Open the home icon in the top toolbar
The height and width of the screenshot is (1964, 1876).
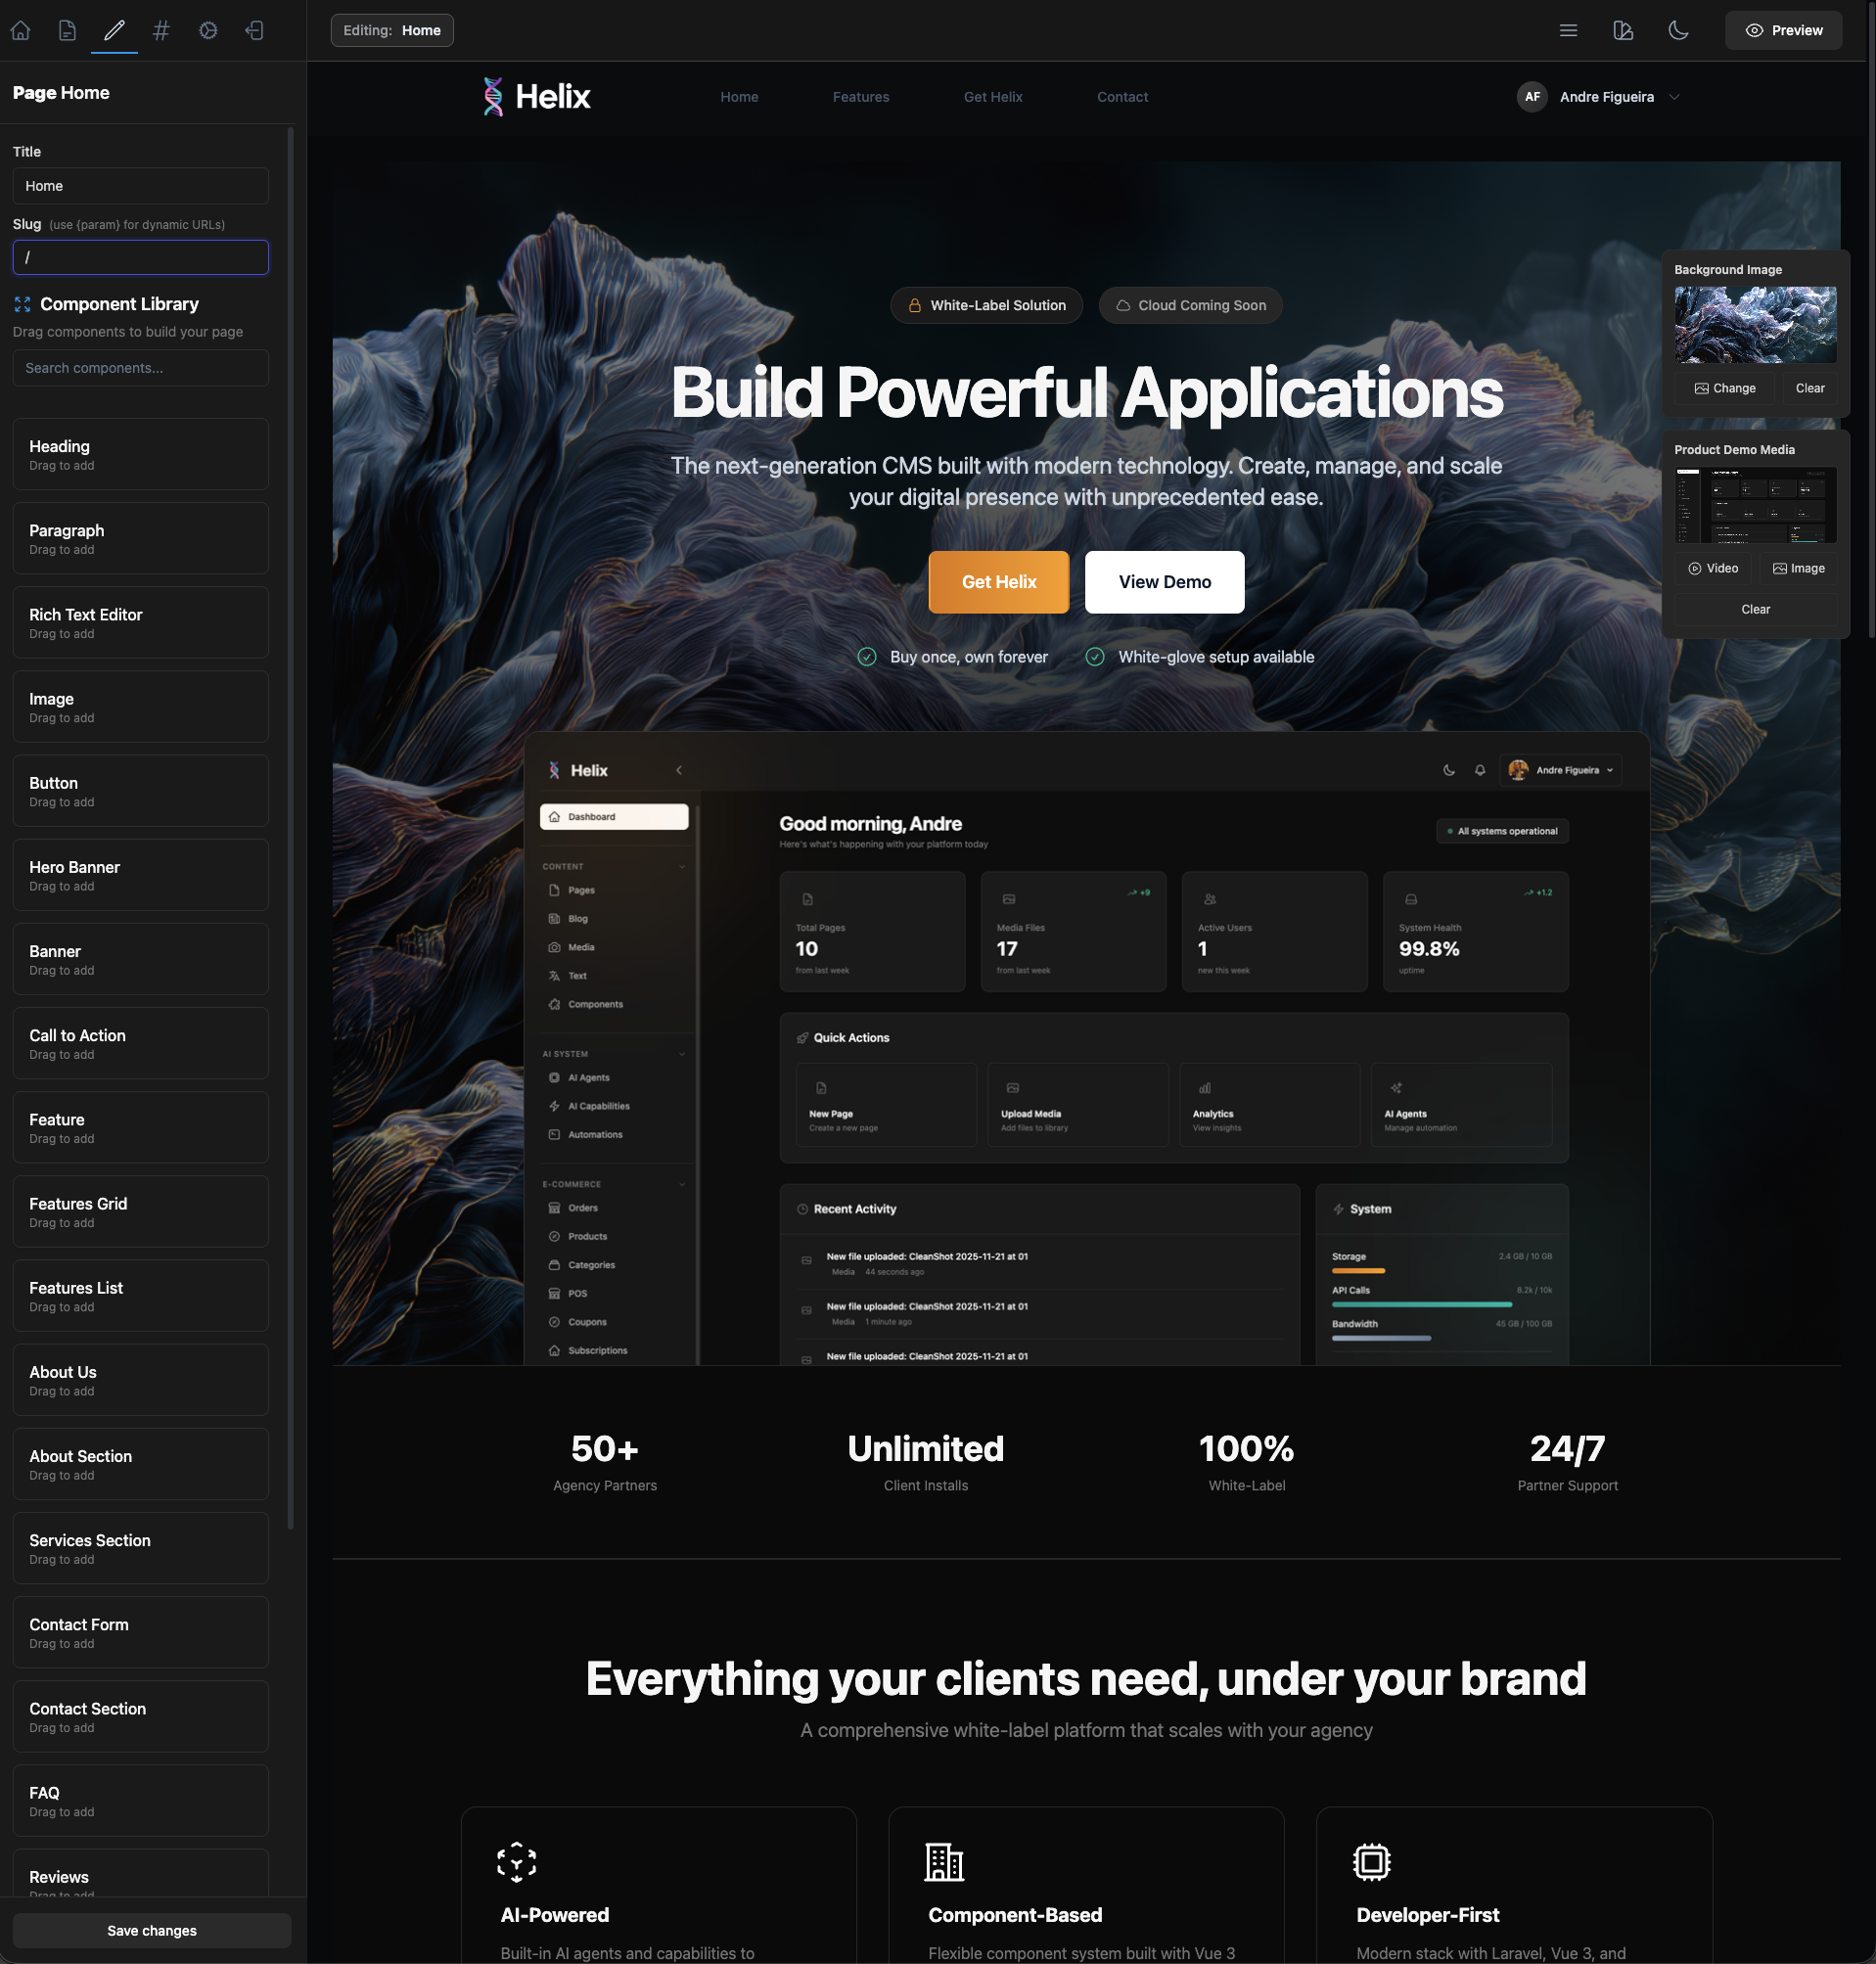pyautogui.click(x=20, y=30)
